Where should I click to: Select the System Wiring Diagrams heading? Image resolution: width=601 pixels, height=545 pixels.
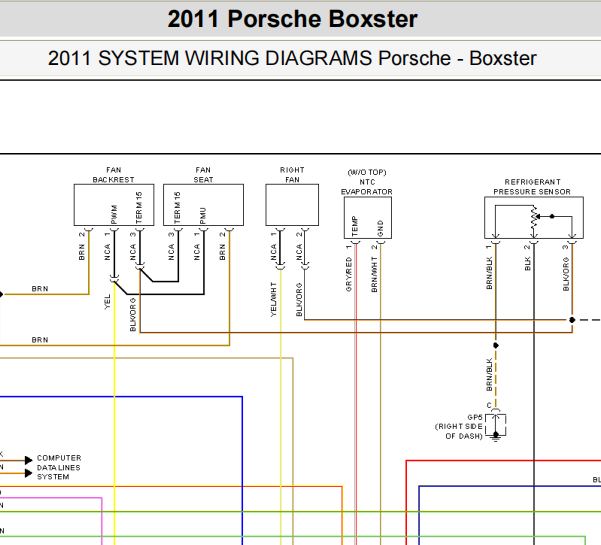pyautogui.click(x=292, y=58)
